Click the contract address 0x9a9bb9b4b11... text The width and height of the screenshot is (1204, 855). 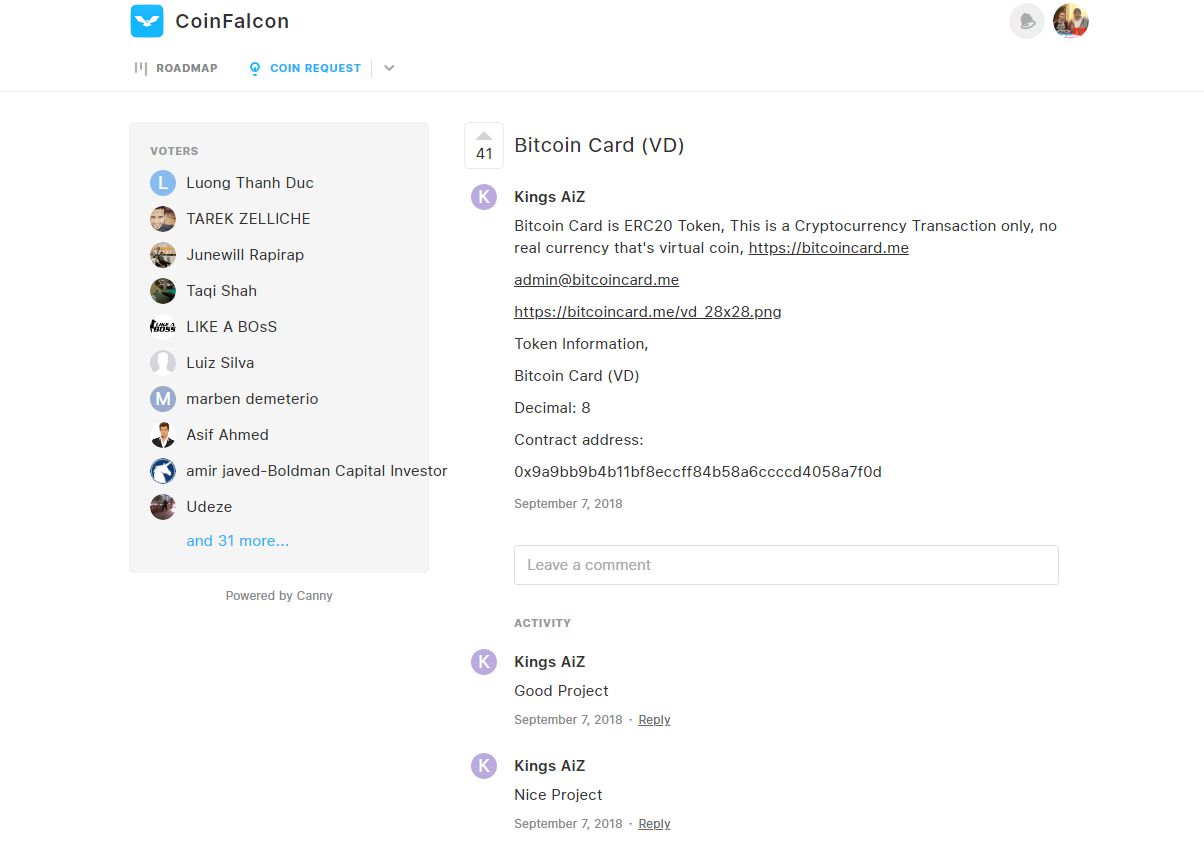698,472
